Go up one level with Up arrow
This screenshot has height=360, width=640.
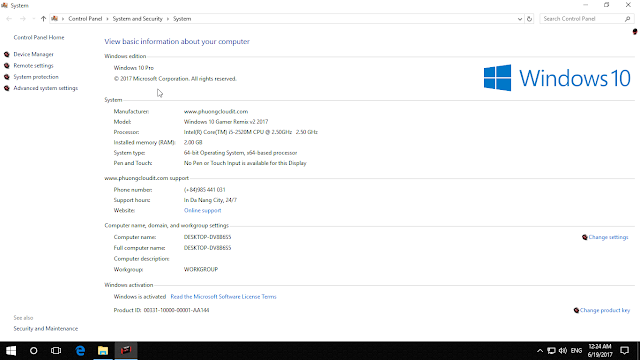tap(43, 19)
